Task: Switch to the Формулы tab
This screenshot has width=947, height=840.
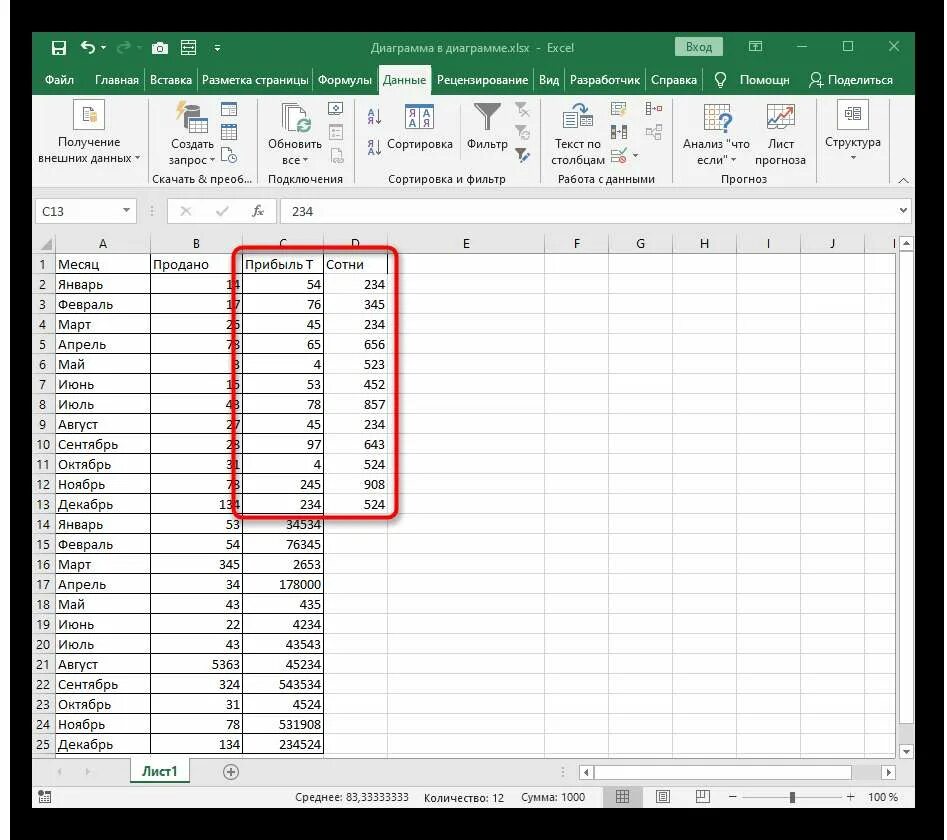Action: tap(344, 80)
